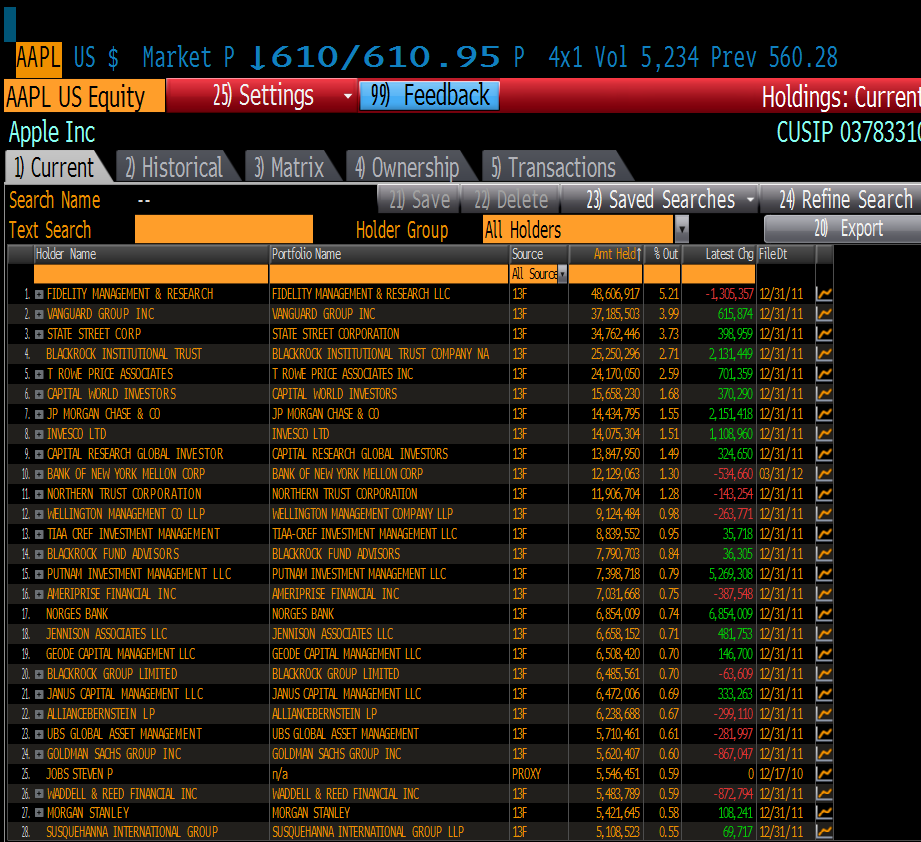Switch to the Ownership tab

(x=407, y=168)
